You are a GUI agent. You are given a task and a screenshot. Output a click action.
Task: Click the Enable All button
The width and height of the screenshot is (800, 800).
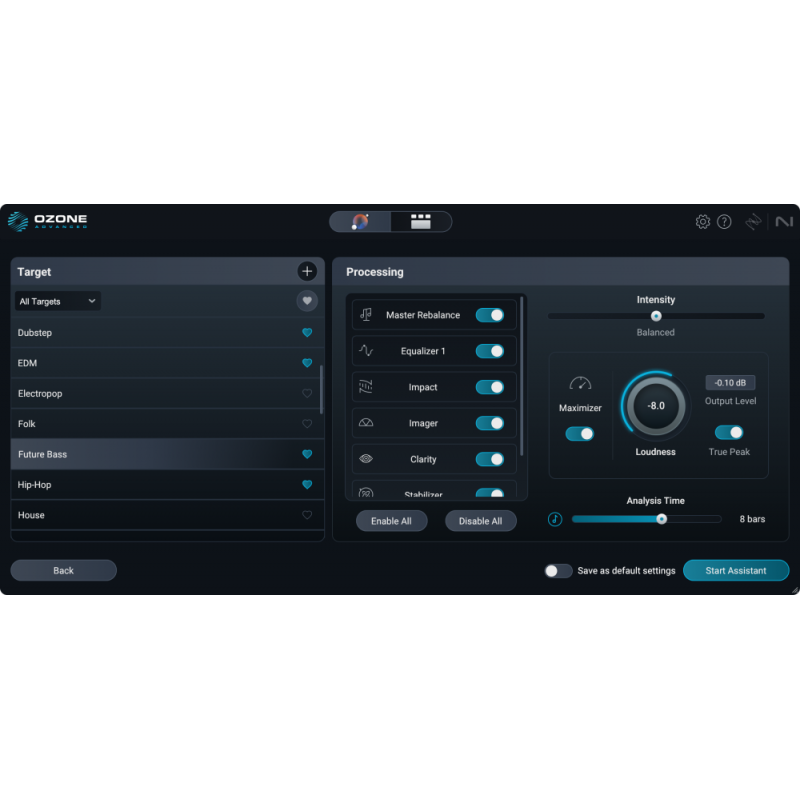click(x=391, y=520)
